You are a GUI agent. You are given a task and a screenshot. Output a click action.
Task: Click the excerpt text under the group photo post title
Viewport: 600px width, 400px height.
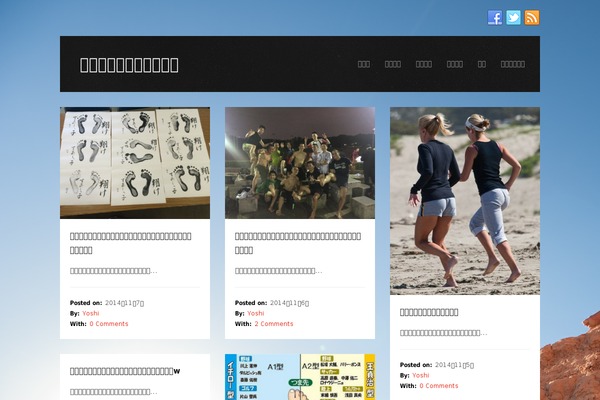279,271
